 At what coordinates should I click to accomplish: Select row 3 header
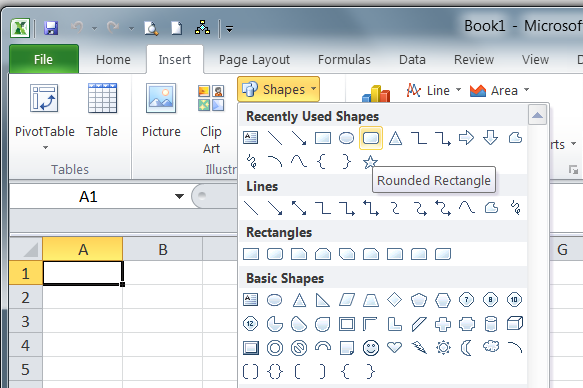(25, 321)
